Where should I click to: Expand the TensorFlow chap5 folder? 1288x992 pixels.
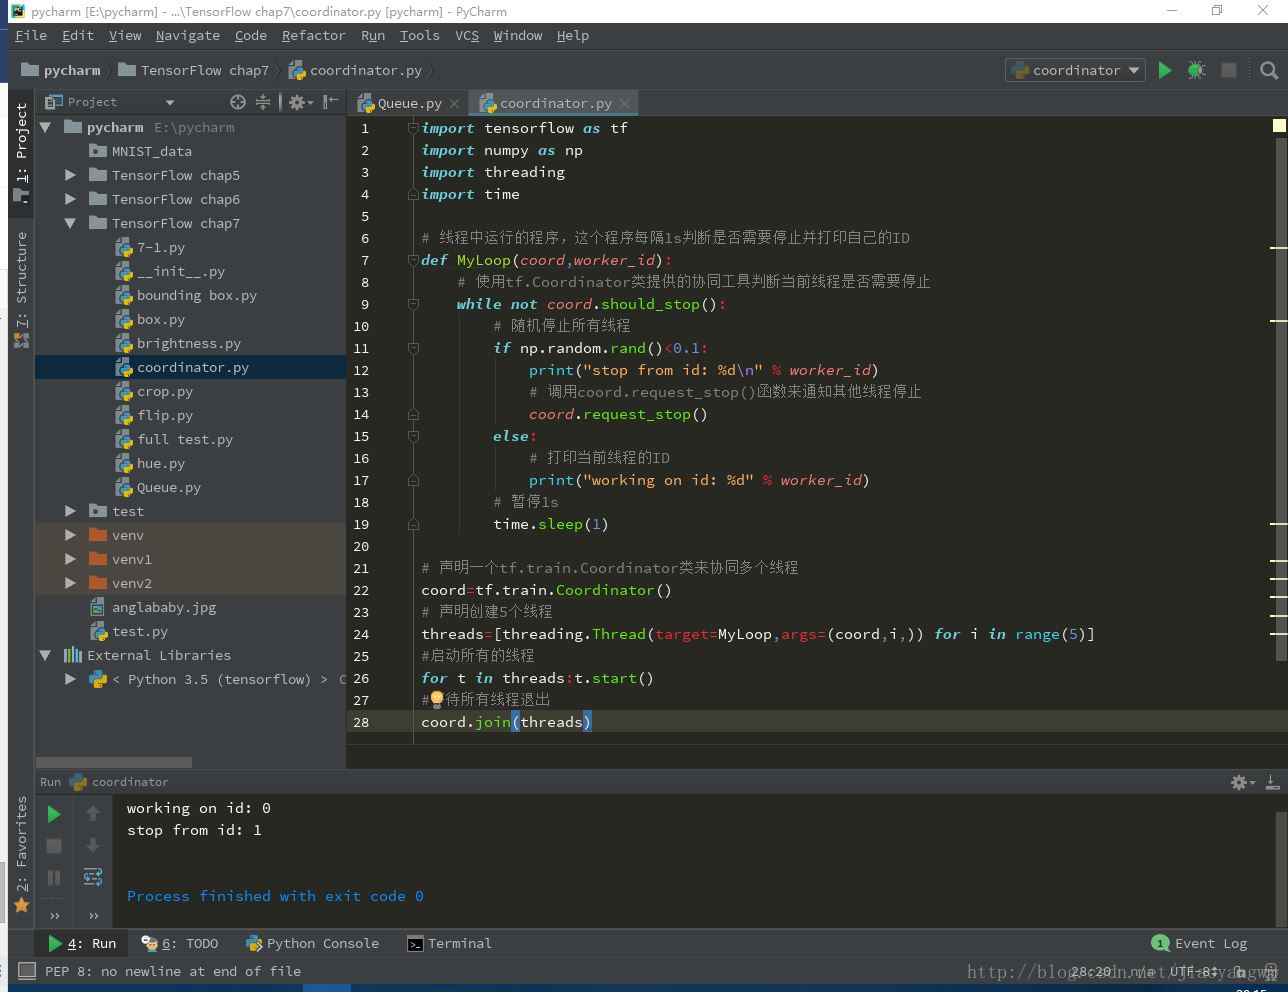click(x=70, y=175)
